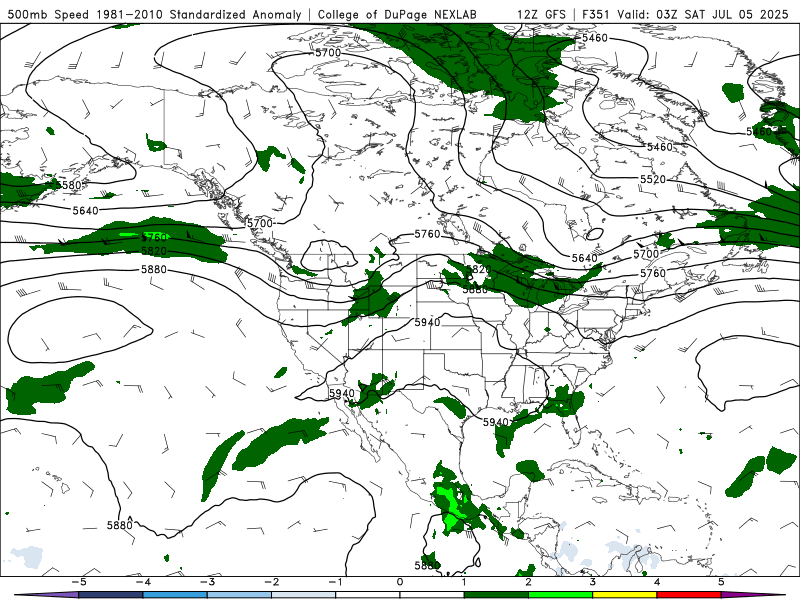Click the 5460 label beside the Arctic green area

click(595, 38)
